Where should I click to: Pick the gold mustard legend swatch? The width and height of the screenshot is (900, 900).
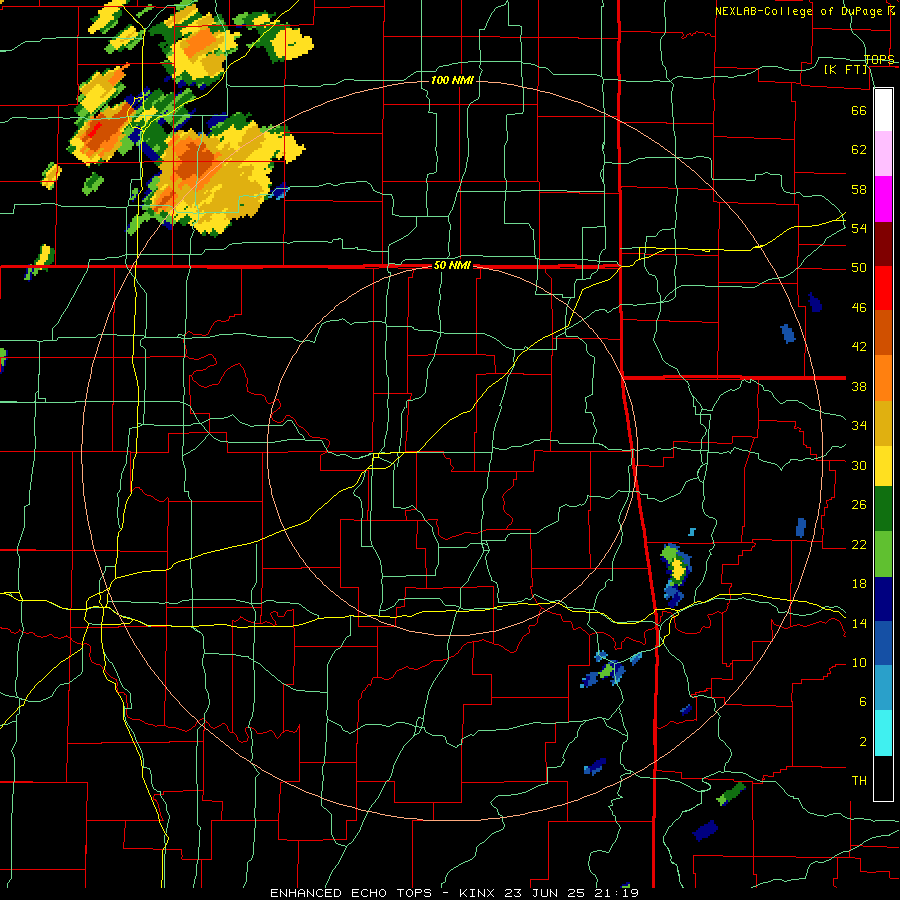(x=883, y=423)
